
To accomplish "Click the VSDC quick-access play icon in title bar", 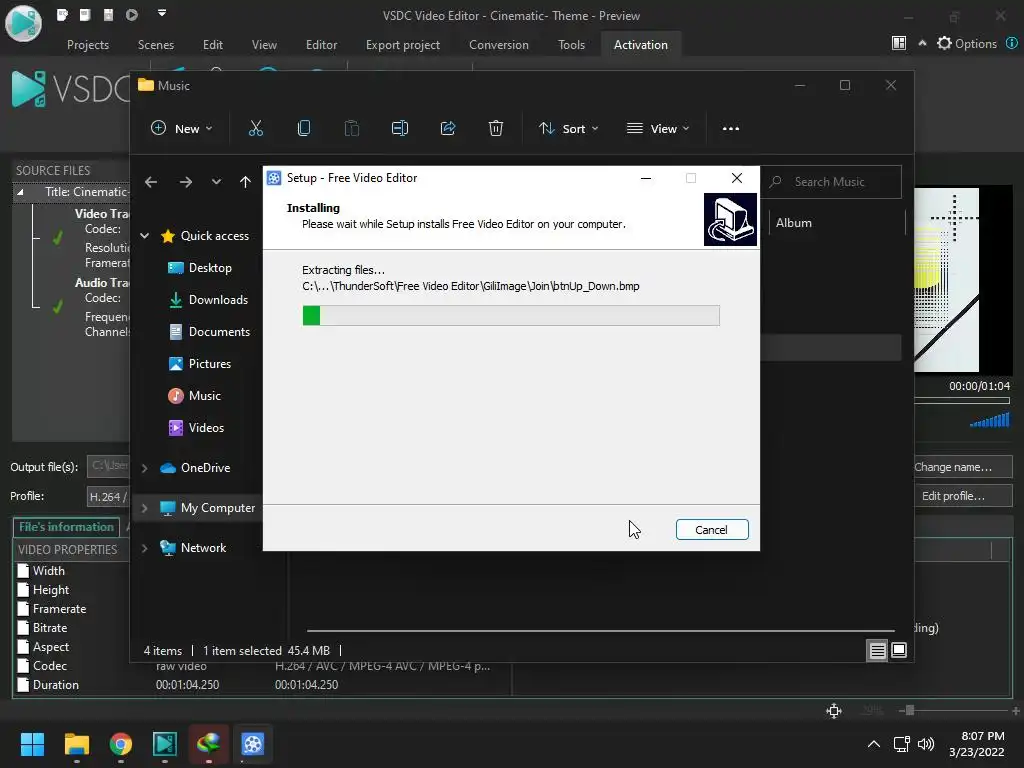I will tap(132, 14).
